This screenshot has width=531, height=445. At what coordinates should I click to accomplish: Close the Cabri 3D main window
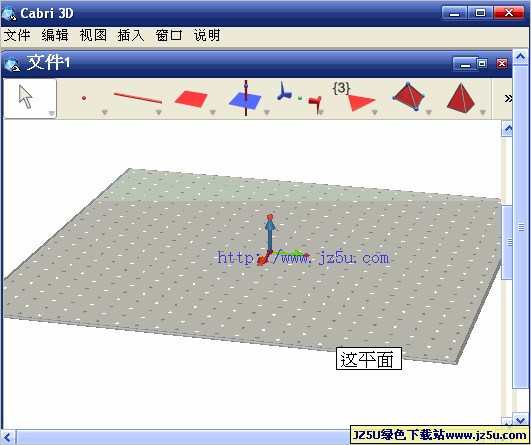click(x=509, y=13)
